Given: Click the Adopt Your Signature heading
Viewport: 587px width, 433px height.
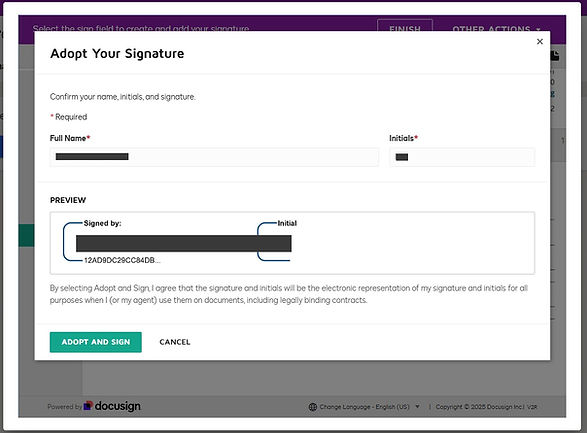Looking at the screenshot, I should pos(117,54).
